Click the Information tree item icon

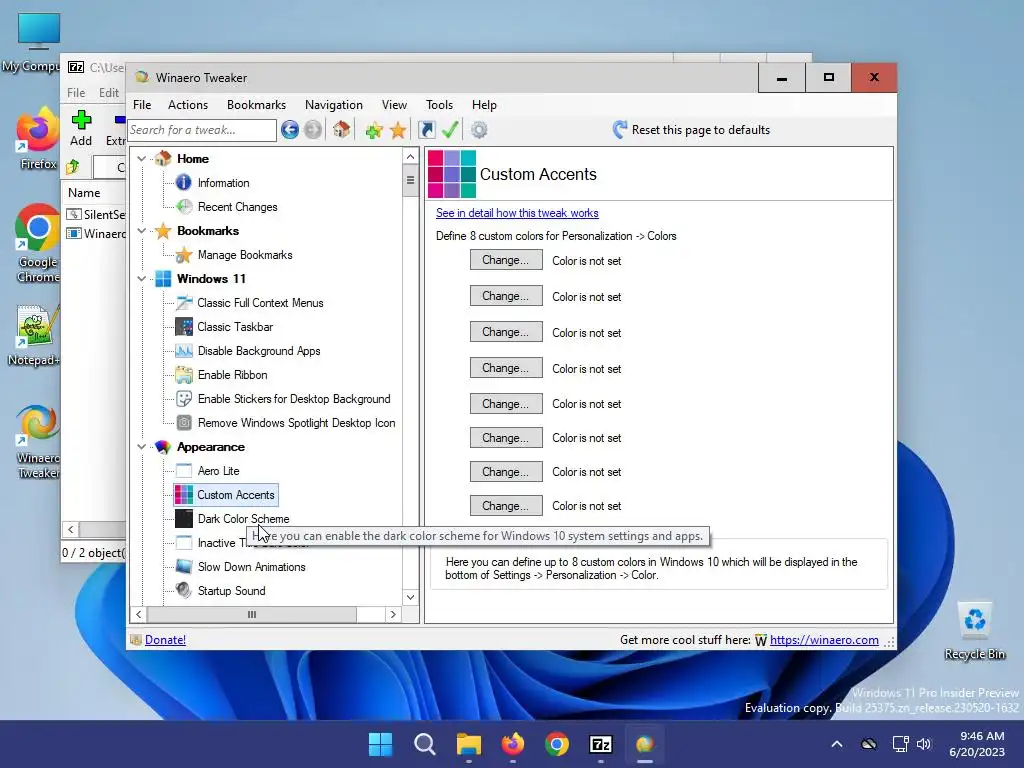coord(184,183)
